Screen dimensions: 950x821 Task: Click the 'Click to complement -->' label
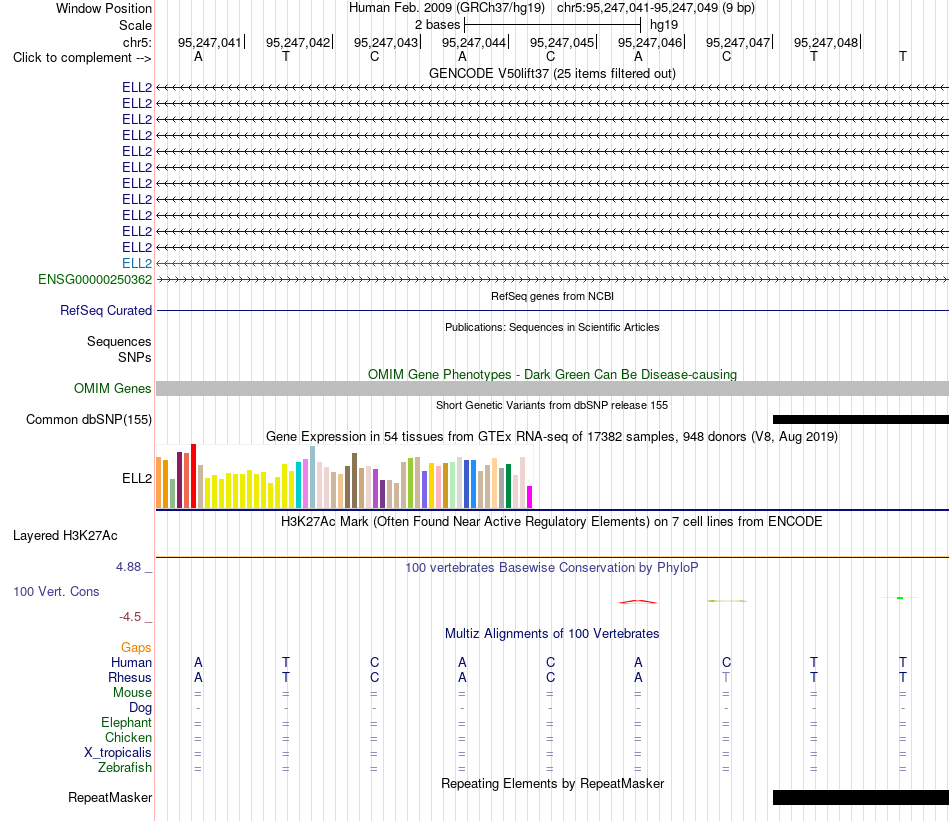coord(82,58)
